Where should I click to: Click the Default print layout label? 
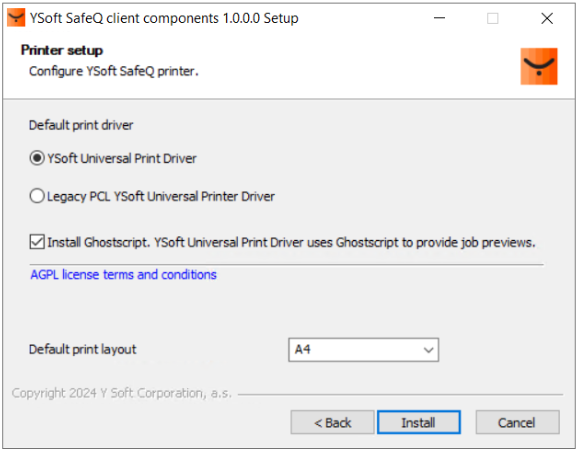click(83, 349)
